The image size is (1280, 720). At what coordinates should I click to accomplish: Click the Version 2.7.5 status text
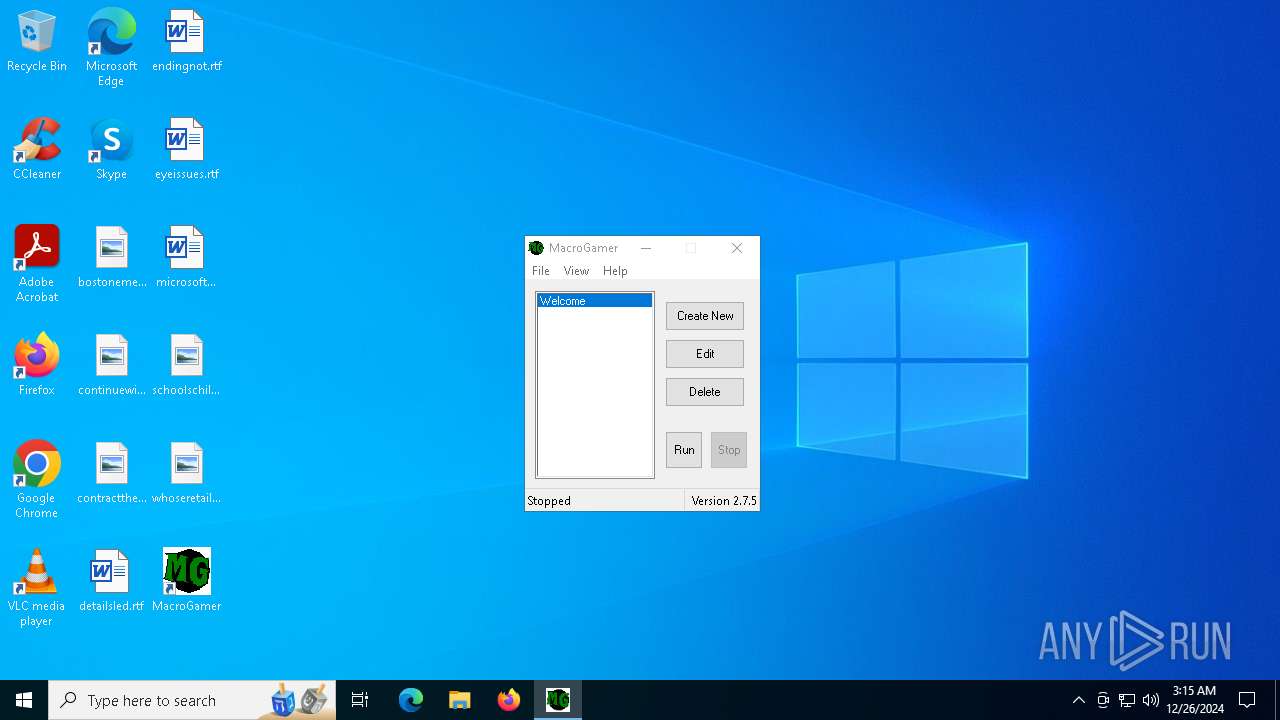click(x=724, y=501)
